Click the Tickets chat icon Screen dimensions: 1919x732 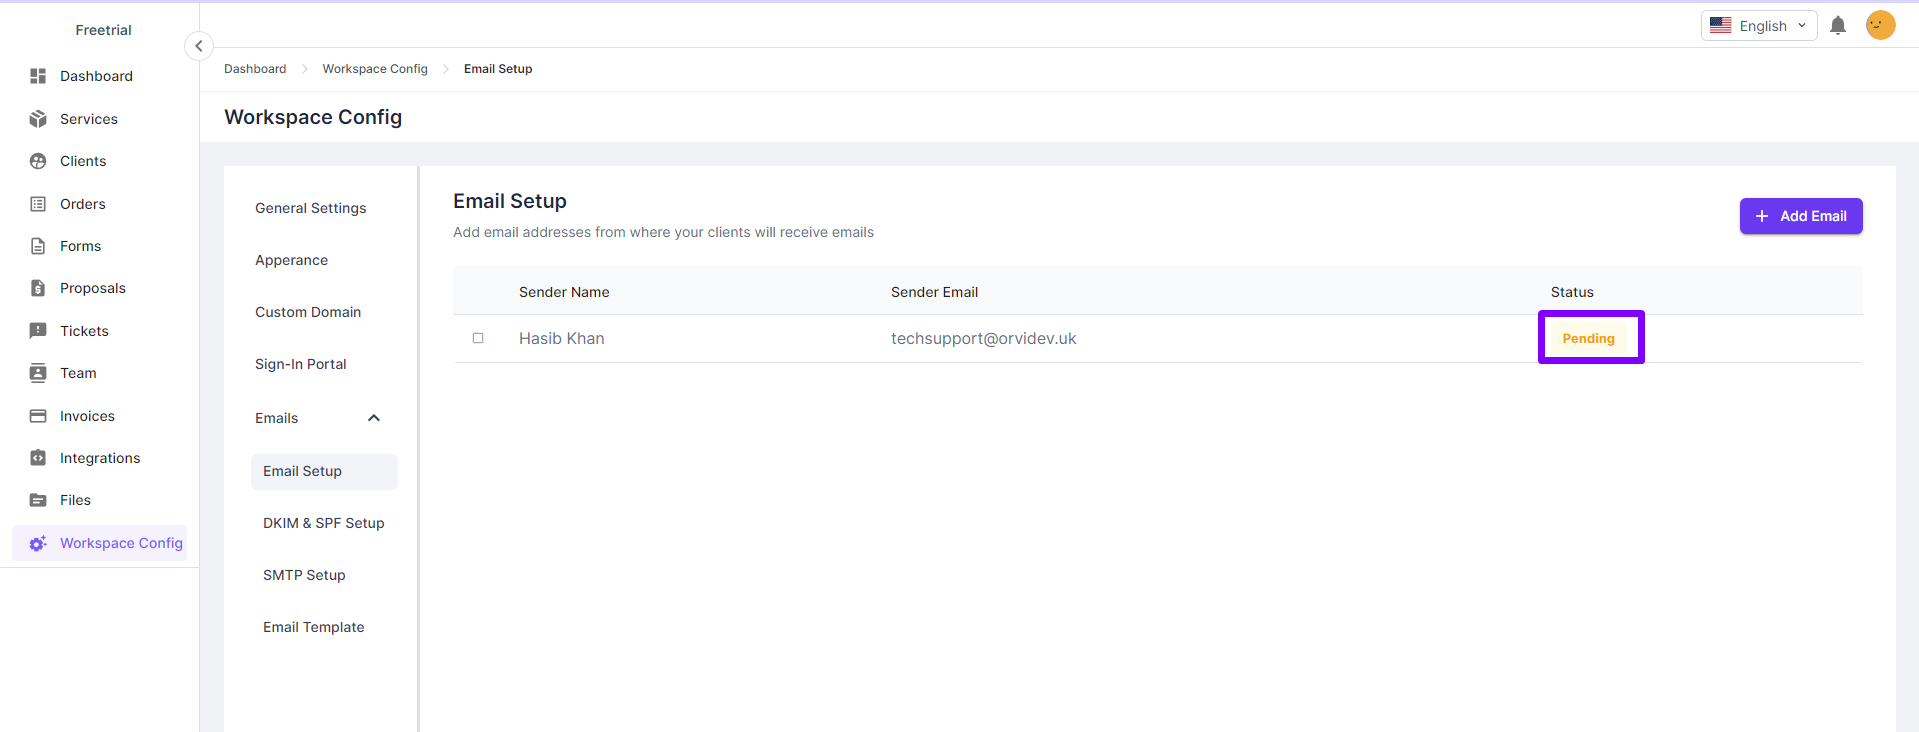coord(38,331)
